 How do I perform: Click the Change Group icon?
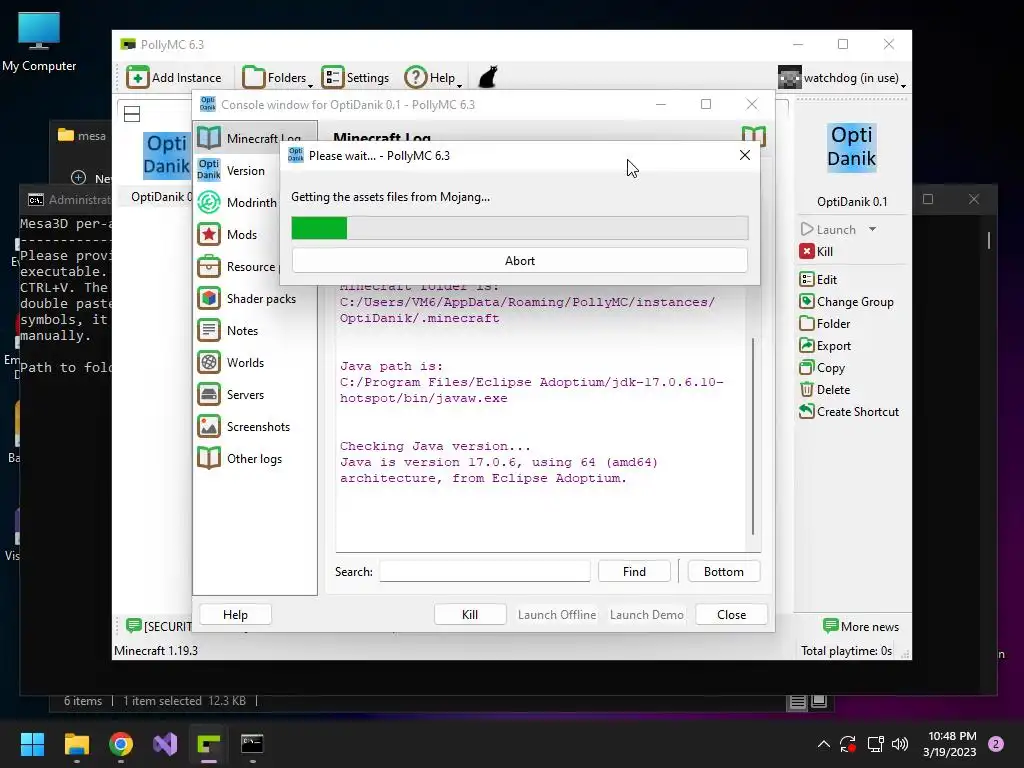pyautogui.click(x=807, y=302)
